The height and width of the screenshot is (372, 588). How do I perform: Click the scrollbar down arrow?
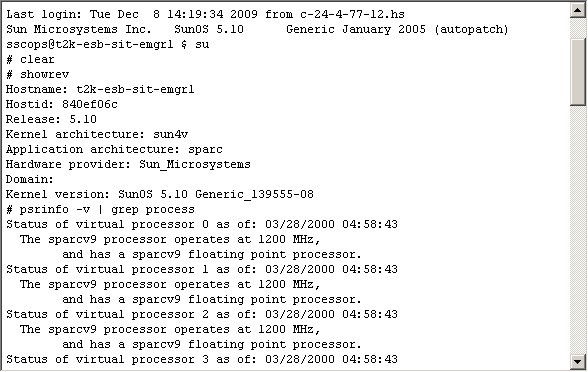tap(578, 362)
